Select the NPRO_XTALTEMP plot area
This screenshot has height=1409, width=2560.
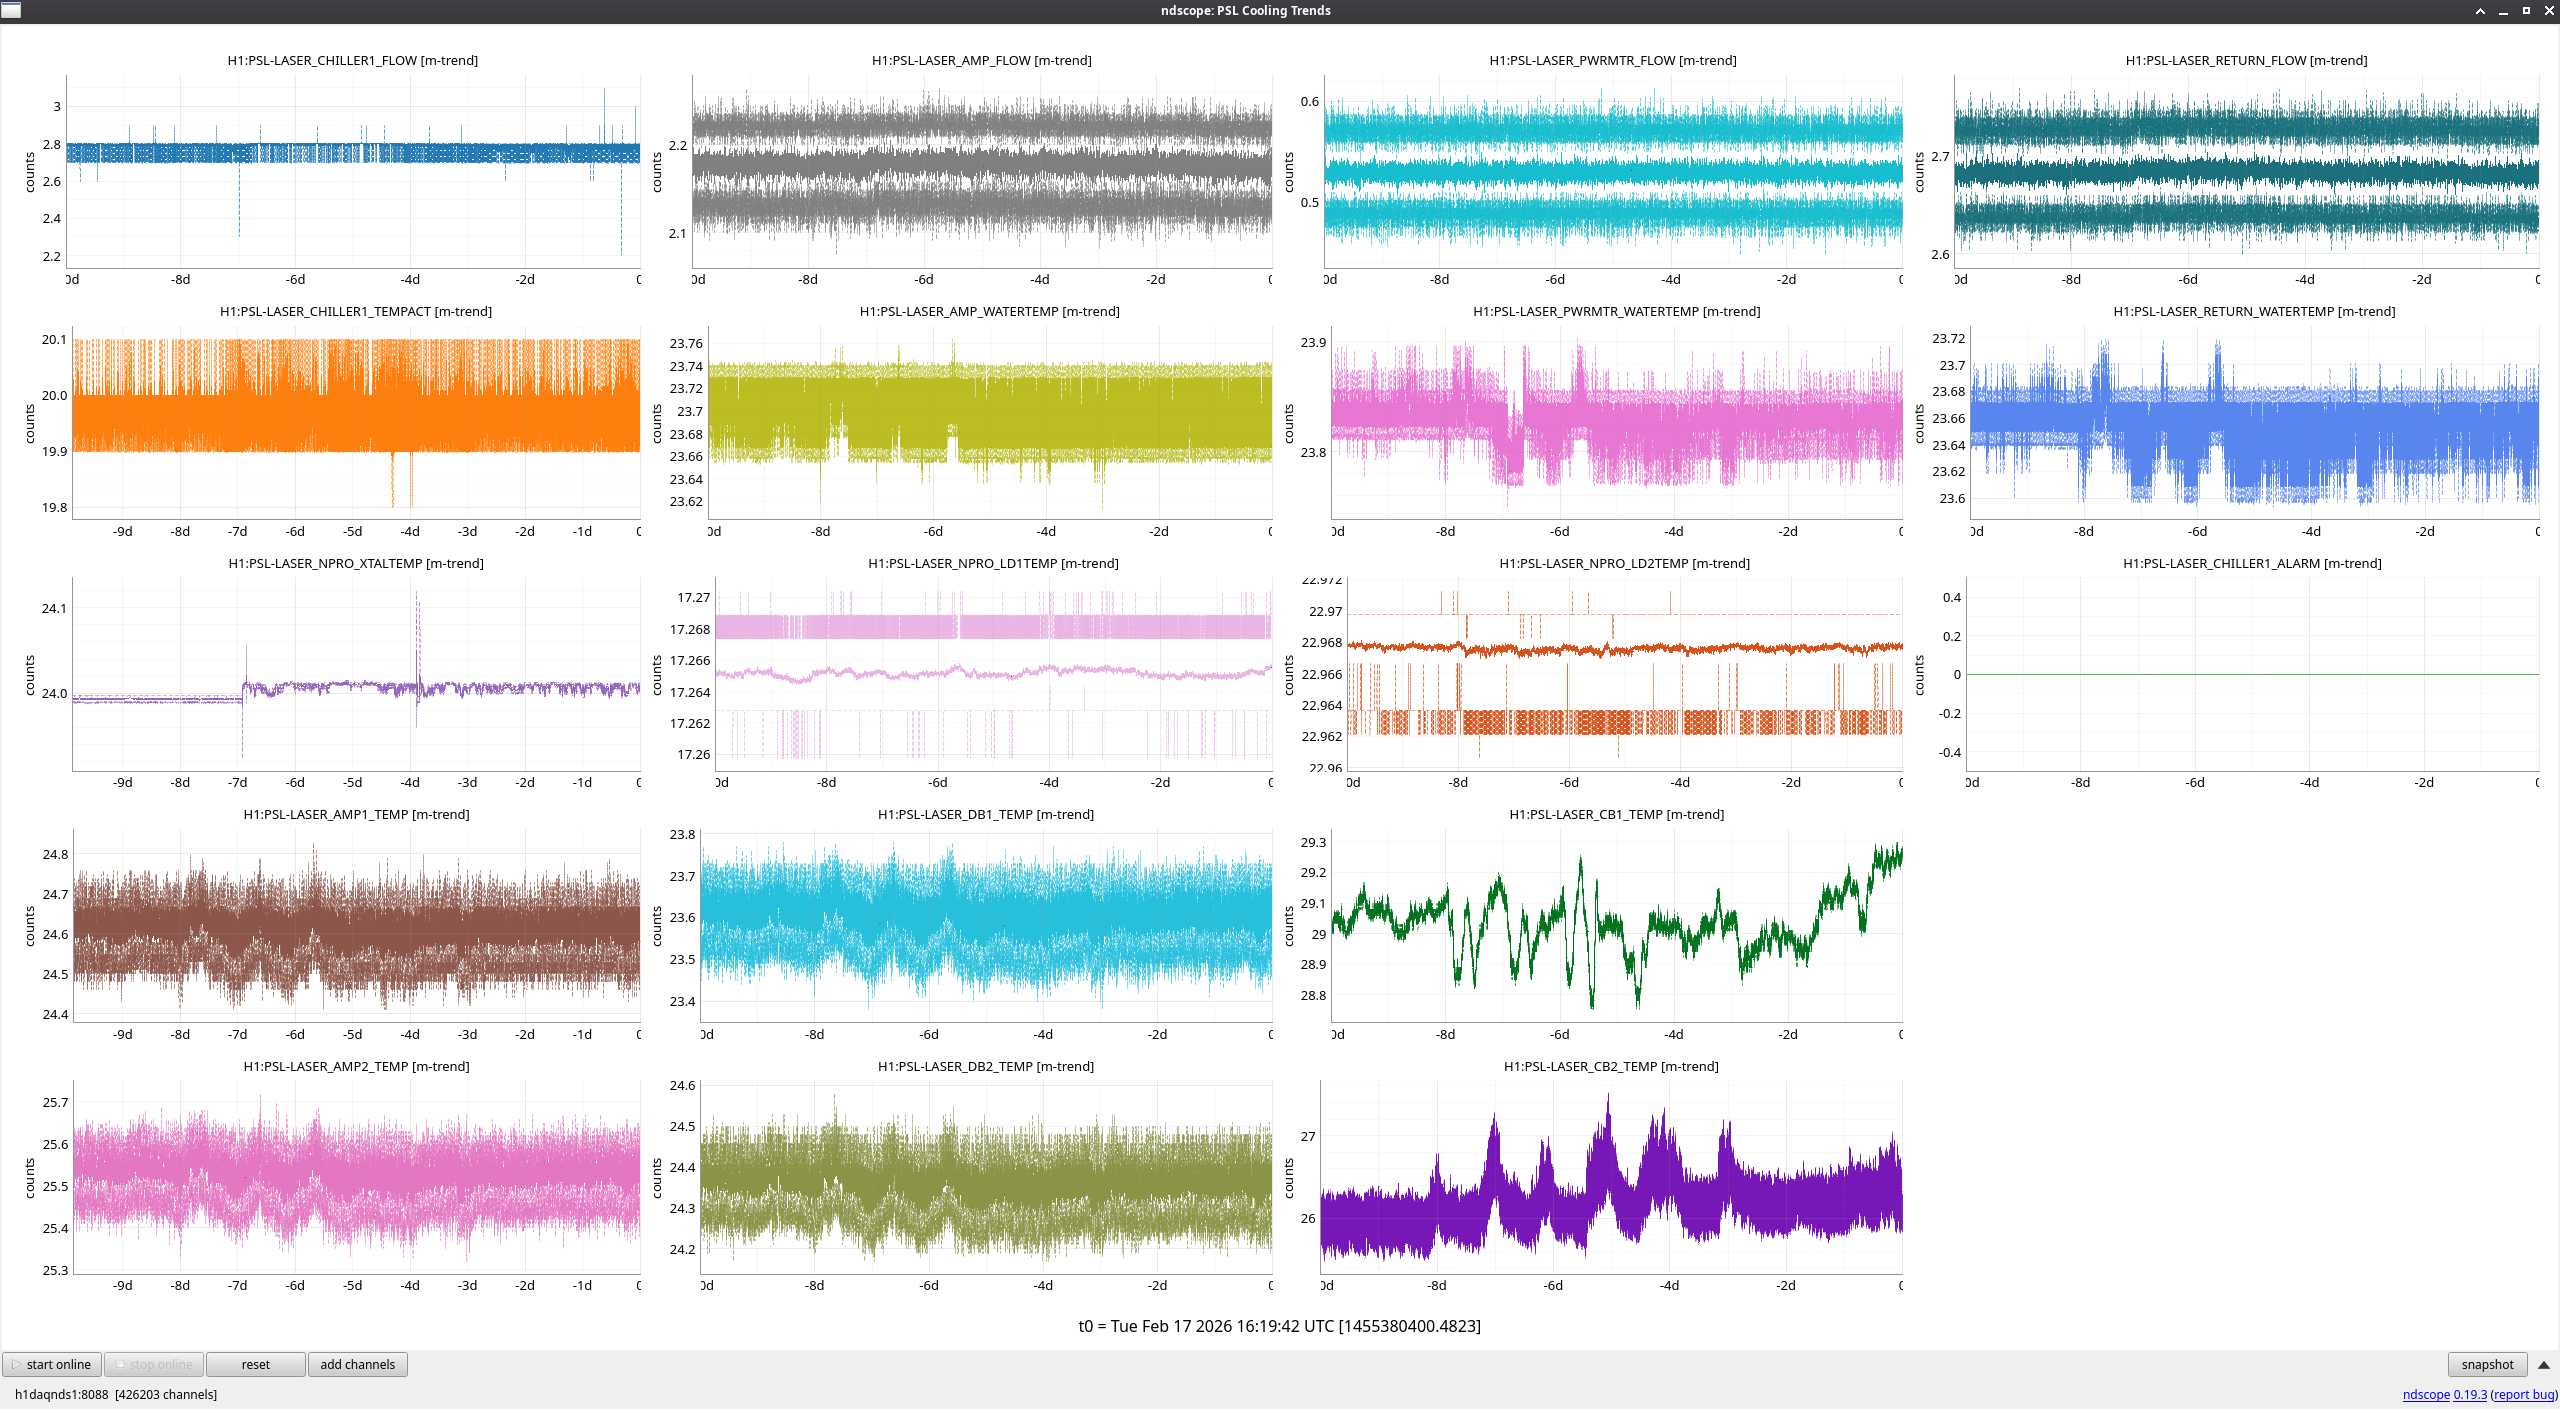[355, 672]
